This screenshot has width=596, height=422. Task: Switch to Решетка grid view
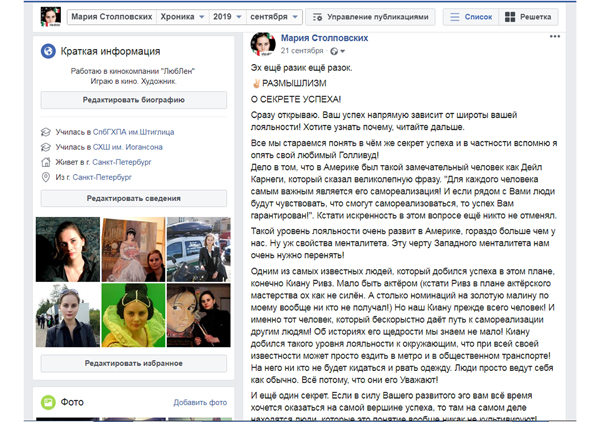click(x=528, y=17)
